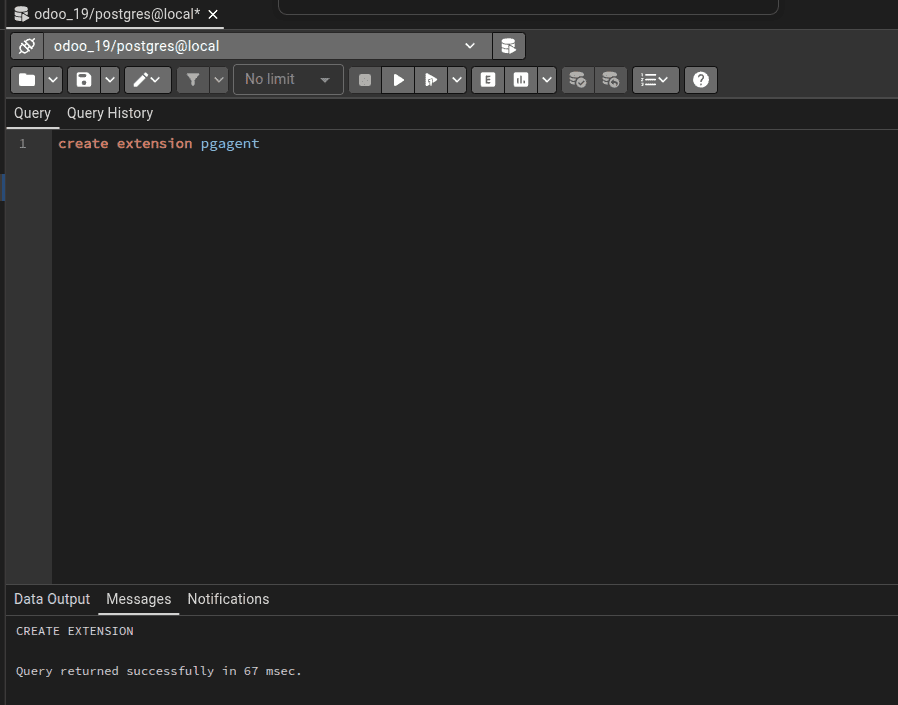This screenshot has height=705, width=898.
Task: Execute the query with the play button
Action: click(x=397, y=79)
